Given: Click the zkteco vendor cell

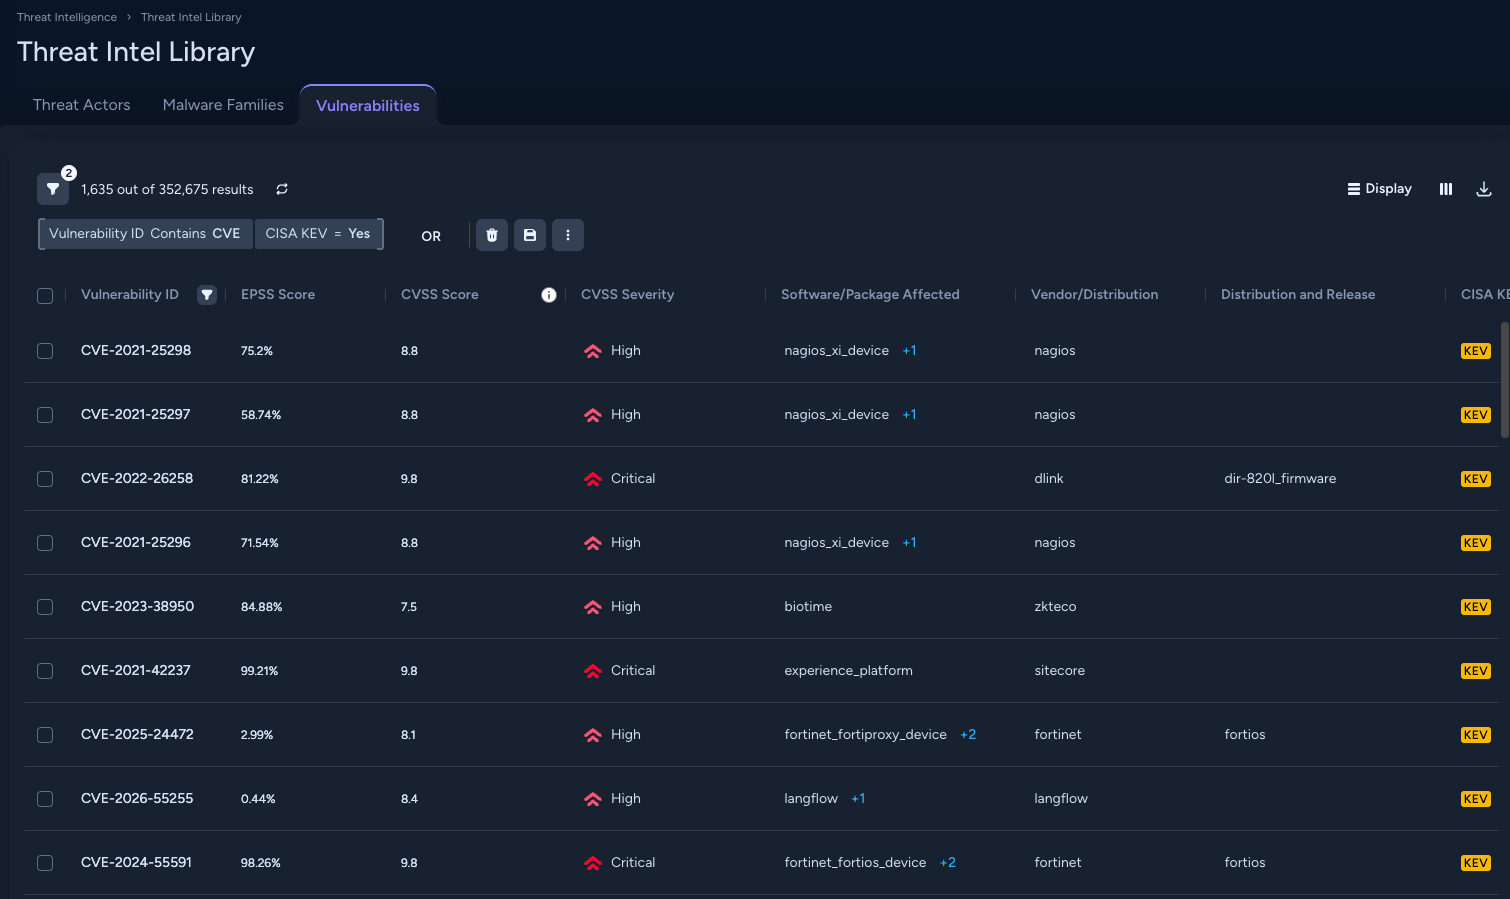Looking at the screenshot, I should pyautogui.click(x=1055, y=607).
